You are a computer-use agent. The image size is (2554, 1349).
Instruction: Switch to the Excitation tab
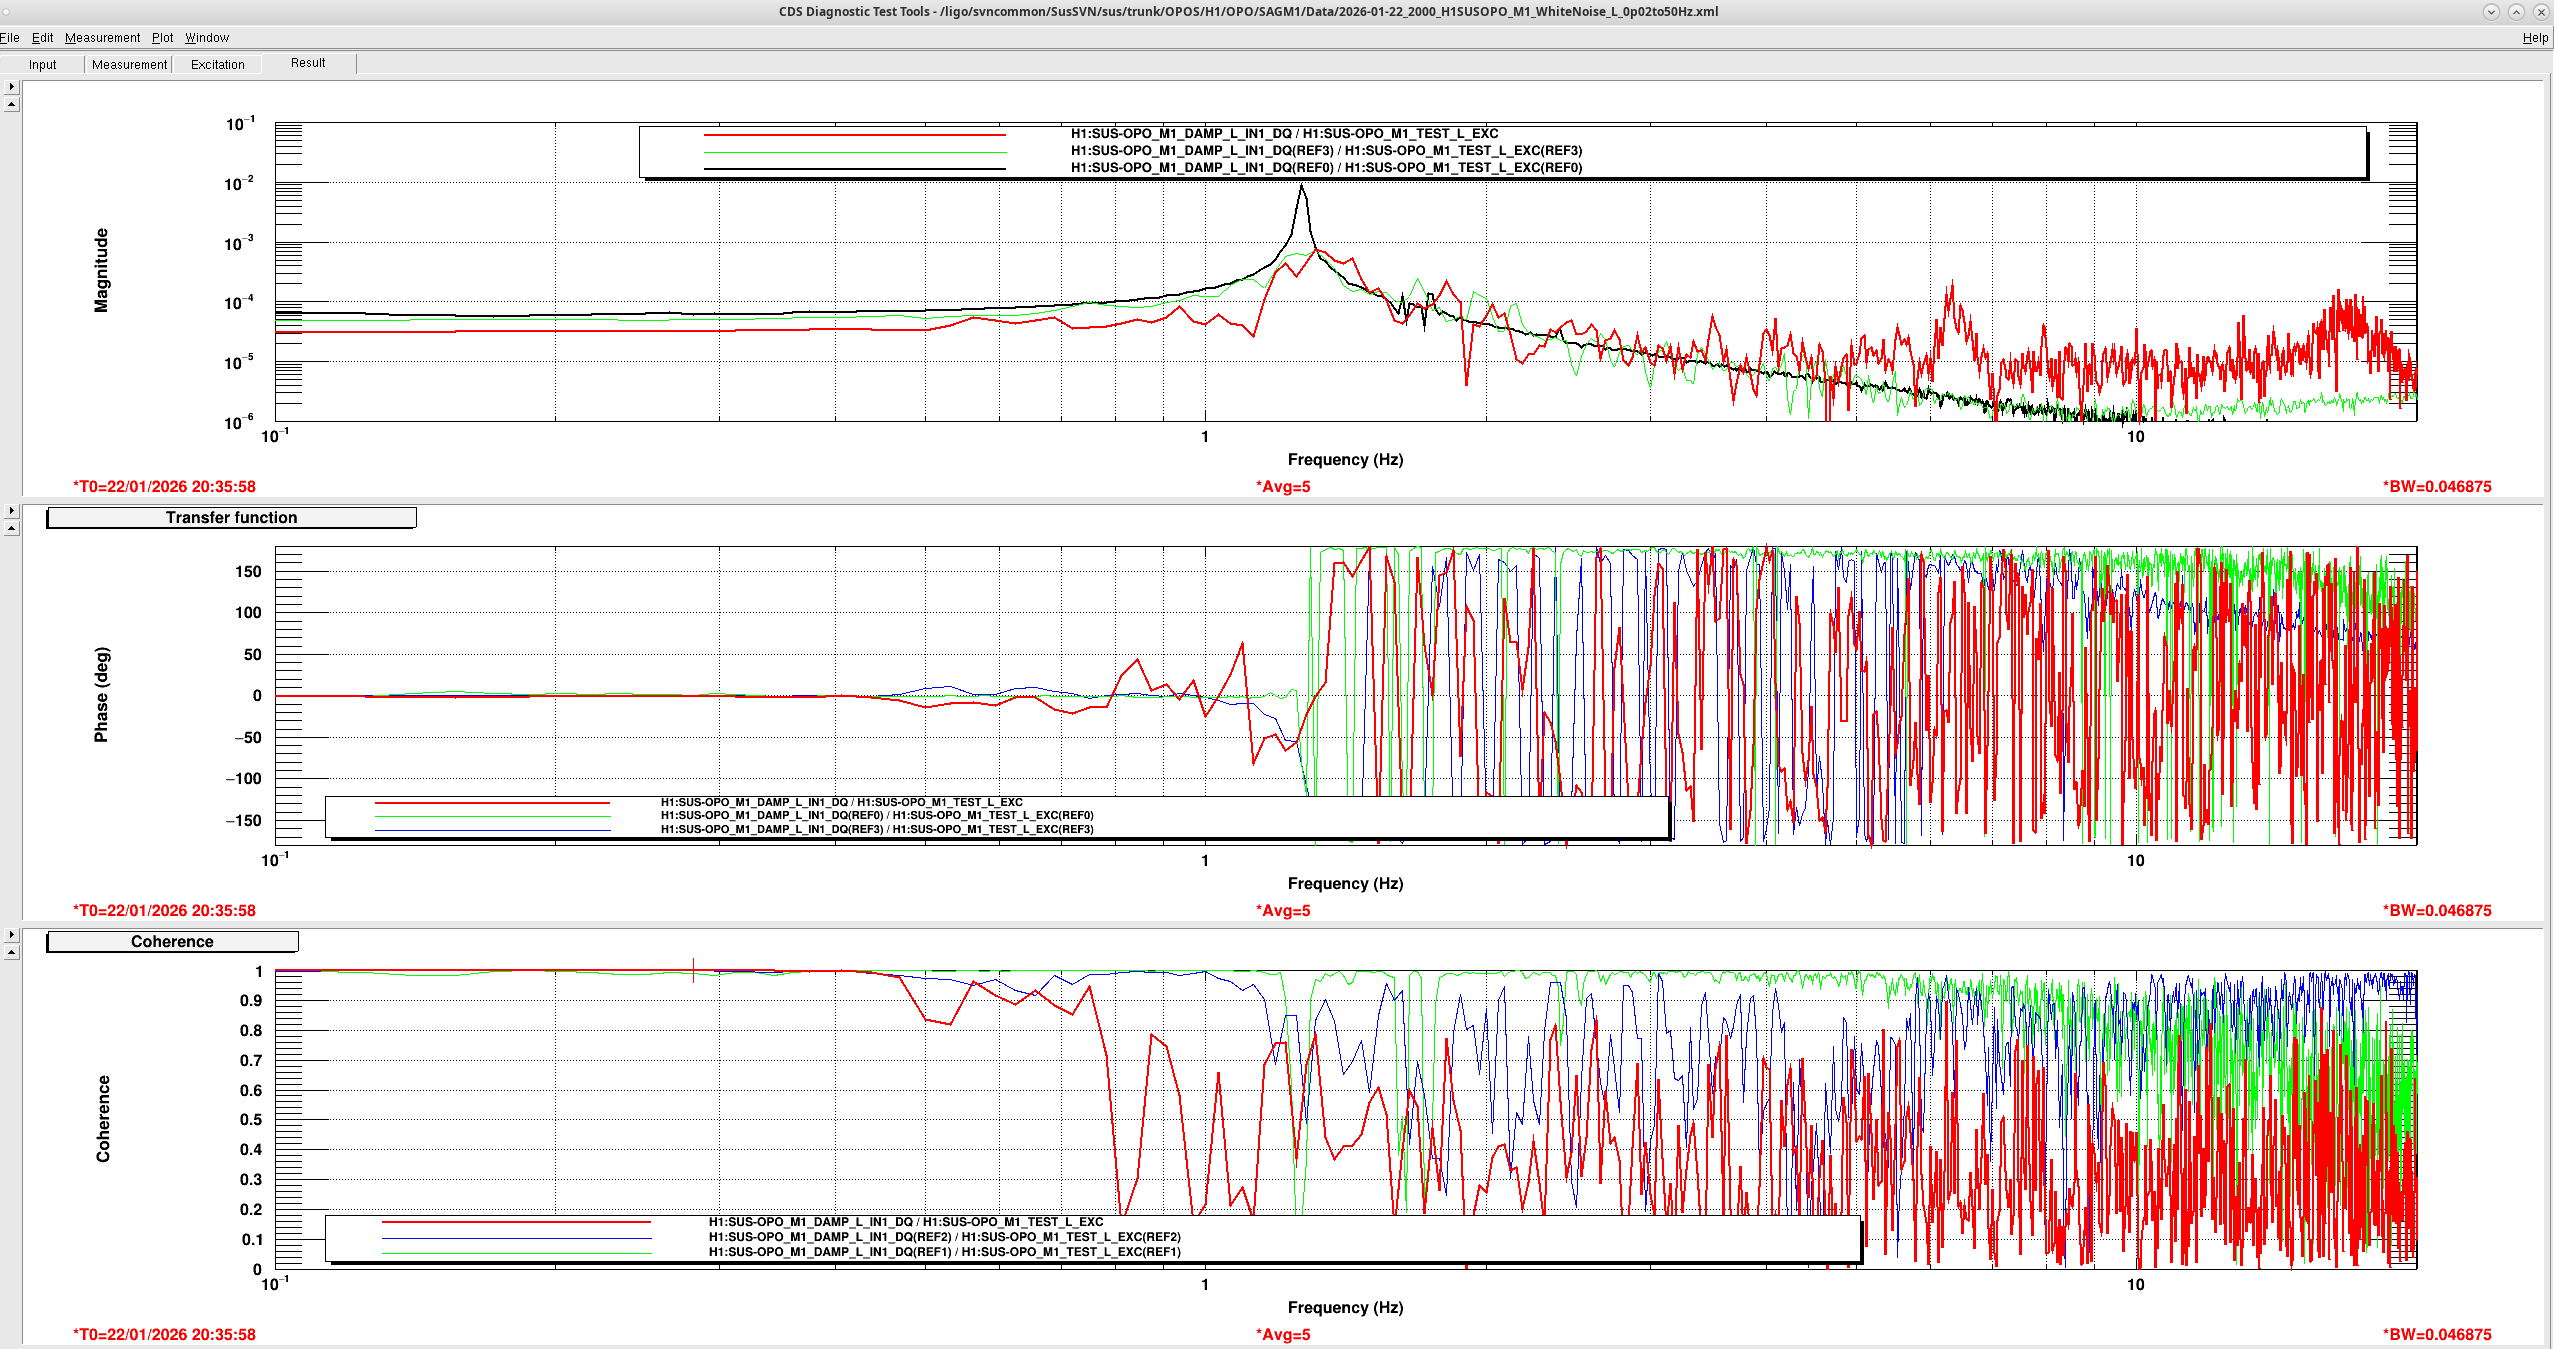pos(217,64)
